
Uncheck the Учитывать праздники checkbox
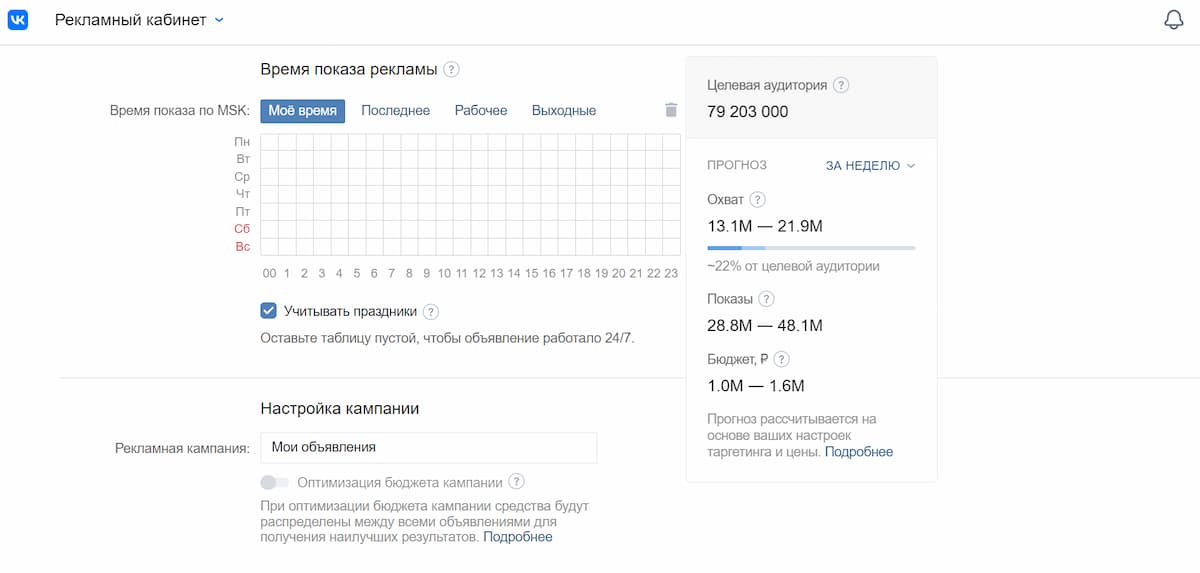268,311
